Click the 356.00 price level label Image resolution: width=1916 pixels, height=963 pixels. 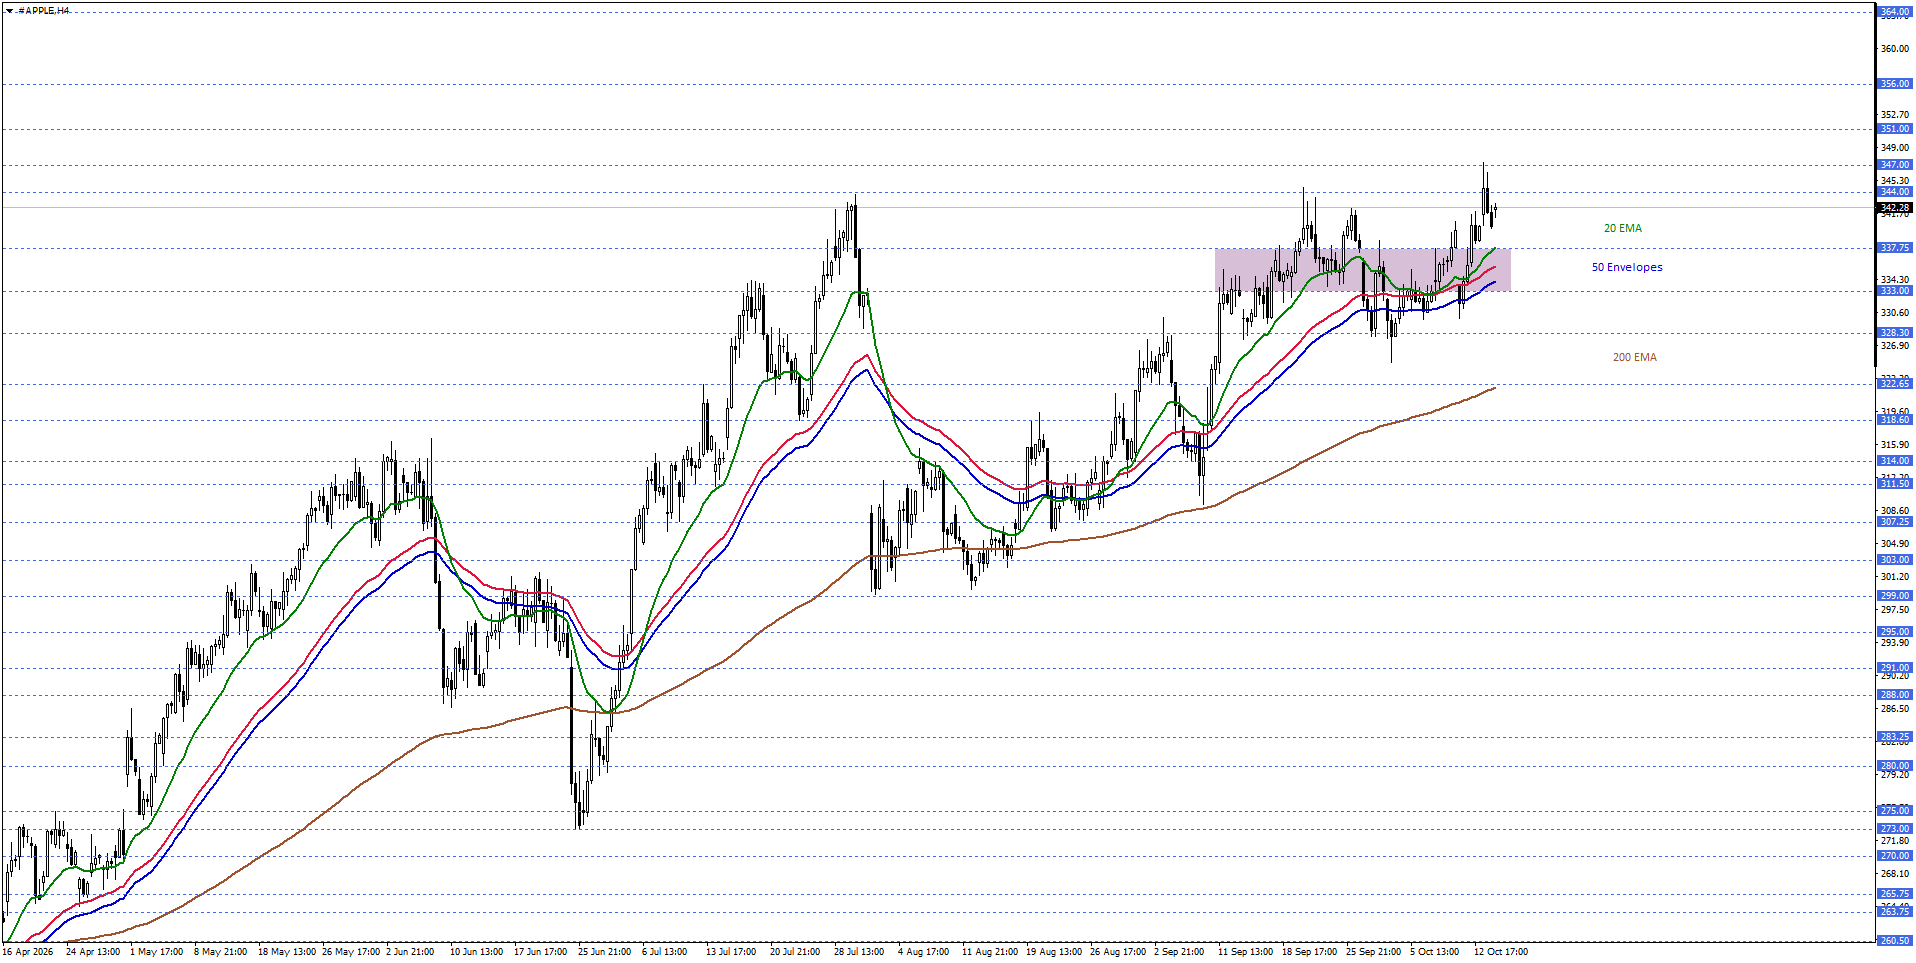point(1895,84)
